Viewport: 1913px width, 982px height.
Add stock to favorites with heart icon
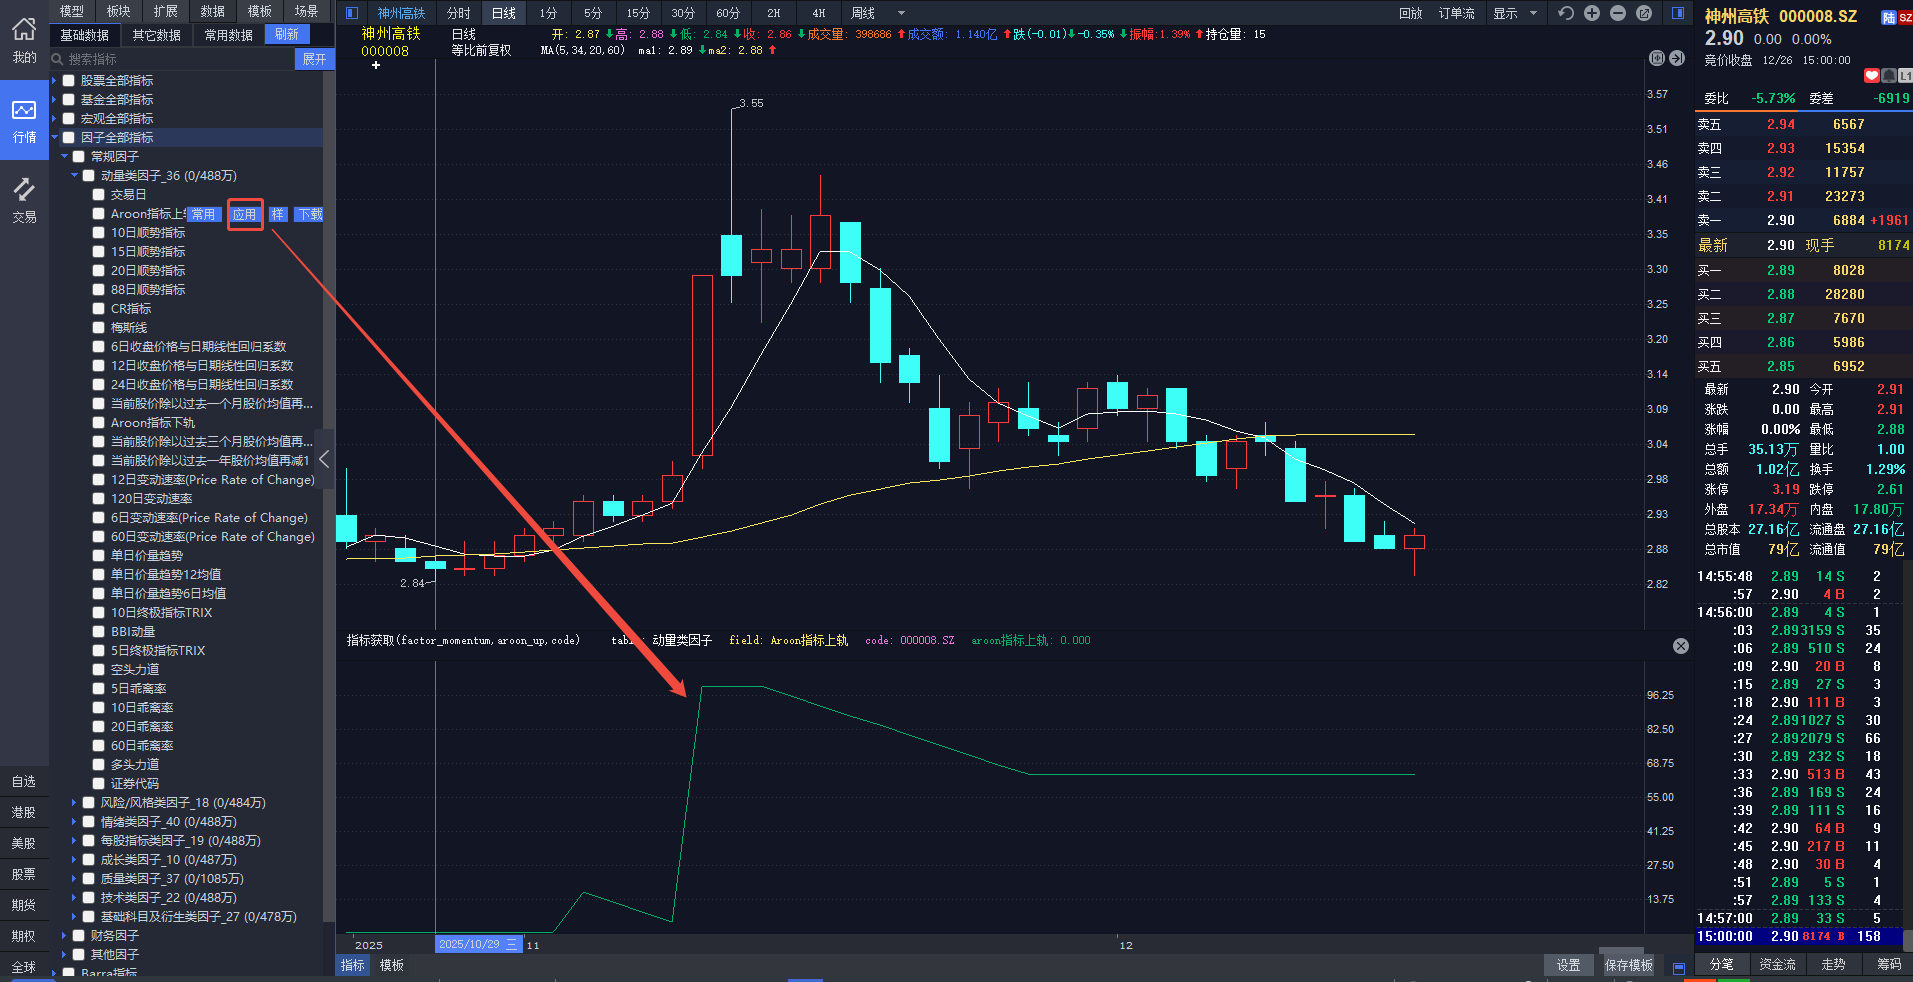1872,76
